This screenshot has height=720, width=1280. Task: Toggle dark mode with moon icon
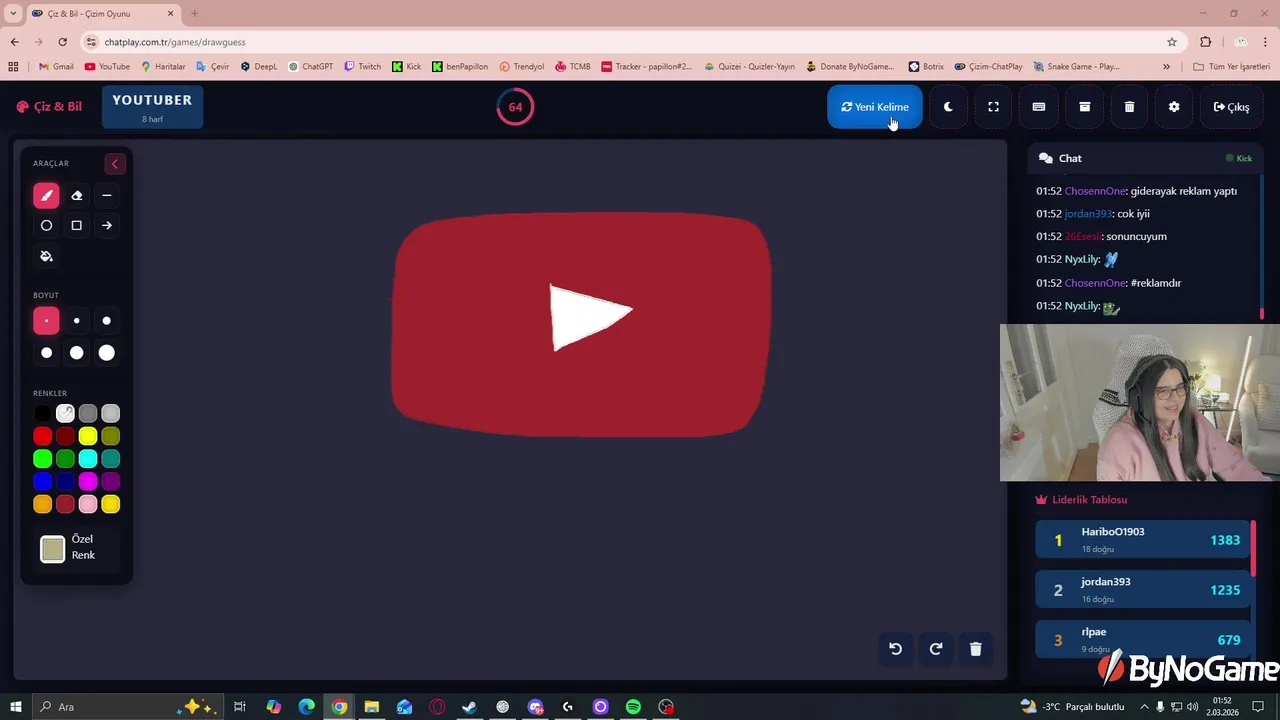[x=948, y=107]
